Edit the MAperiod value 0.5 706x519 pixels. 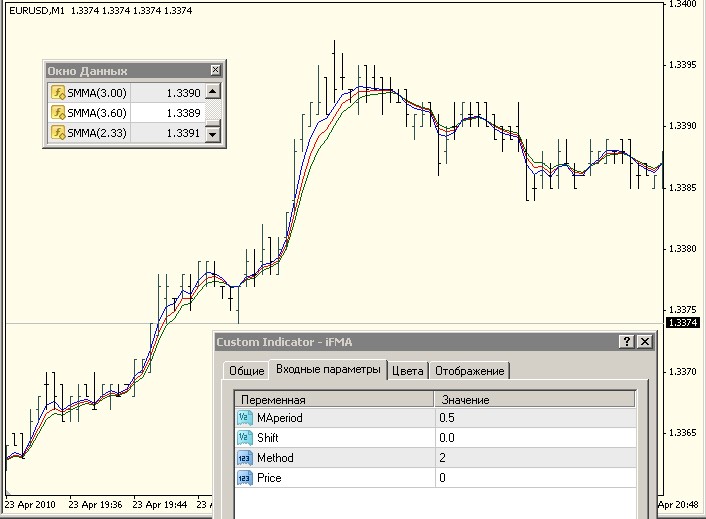pyautogui.click(x=535, y=417)
